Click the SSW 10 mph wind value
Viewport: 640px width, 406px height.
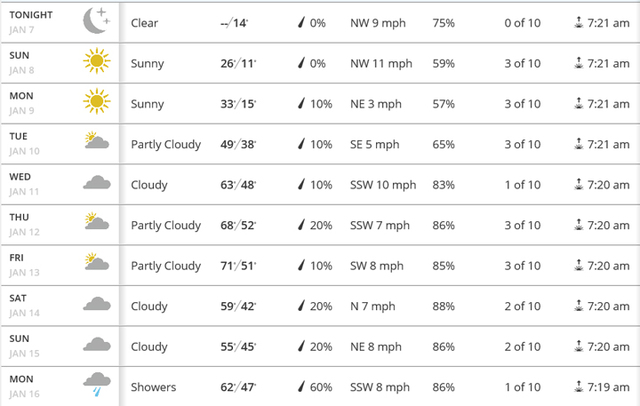(x=383, y=185)
